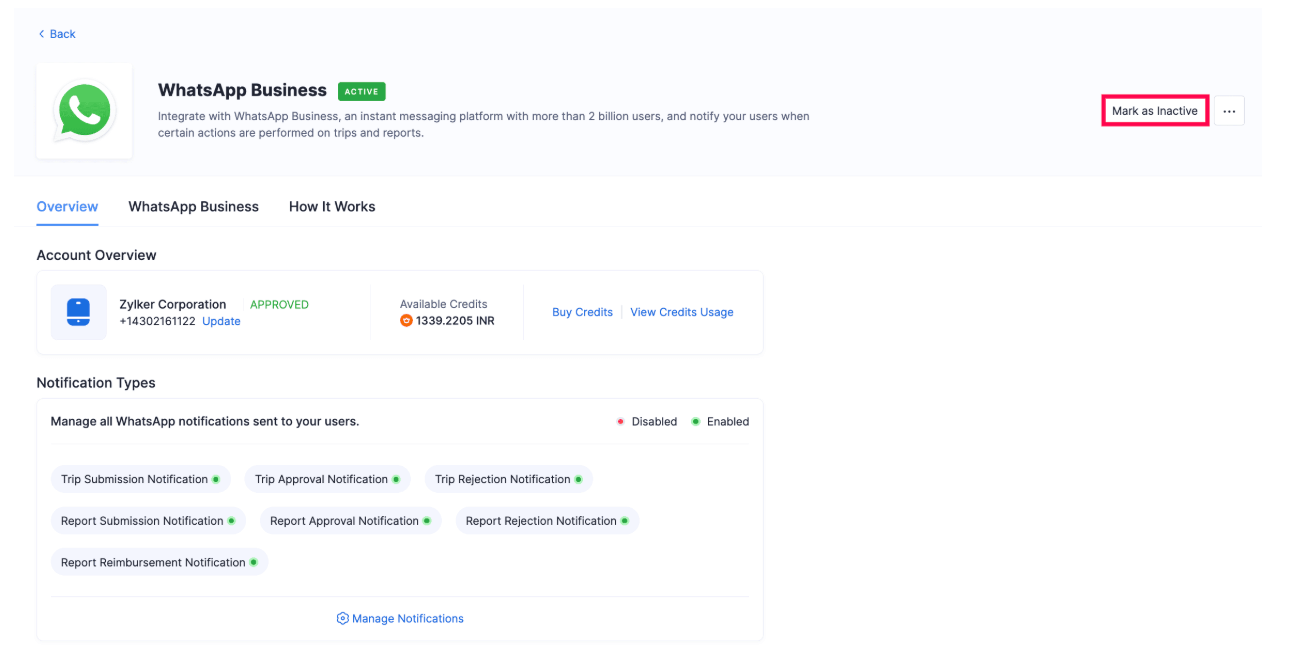The height and width of the screenshot is (660, 1302).
Task: Click the Manage Notifications gear icon
Action: 342,619
